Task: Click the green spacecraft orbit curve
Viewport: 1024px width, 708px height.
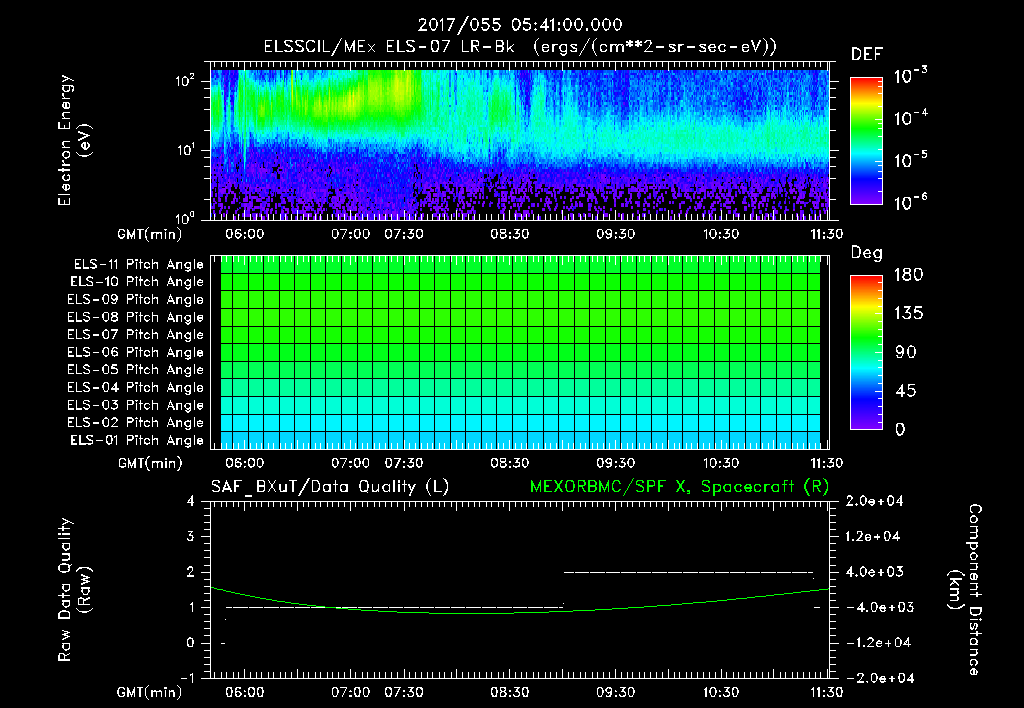Action: pos(520,613)
